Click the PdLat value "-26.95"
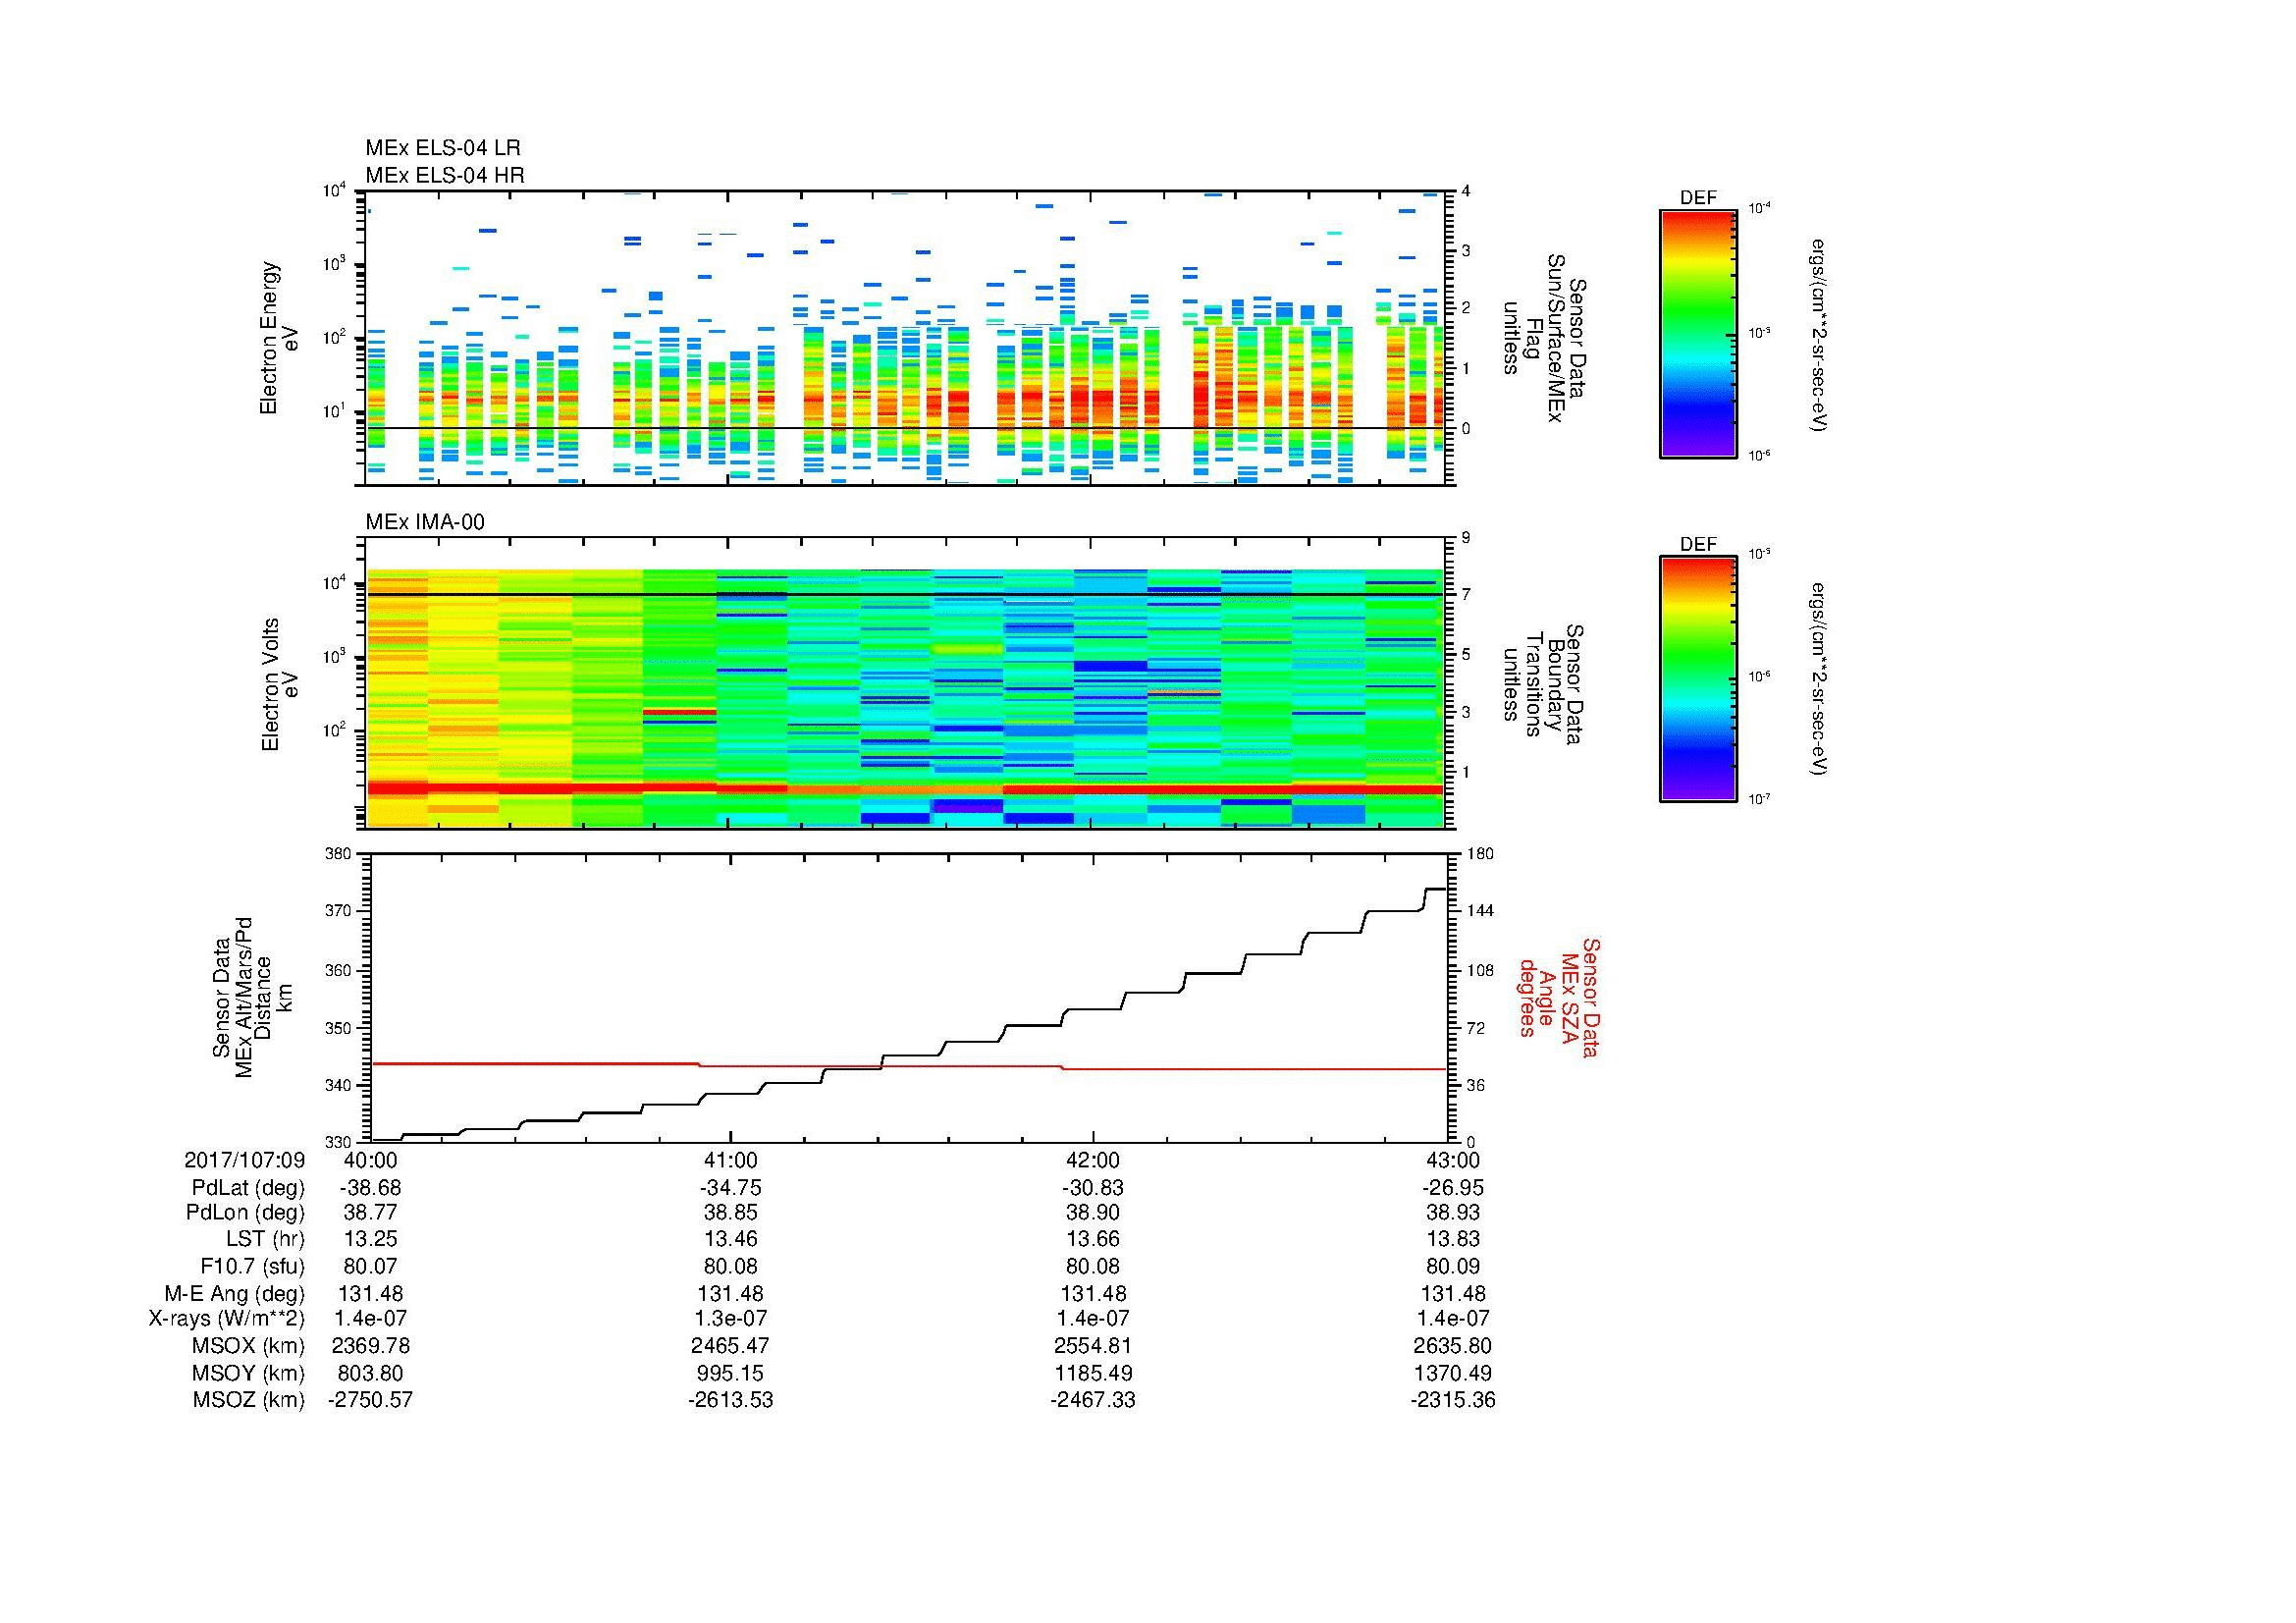Viewport: 2296px width, 1623px height. point(1453,1188)
